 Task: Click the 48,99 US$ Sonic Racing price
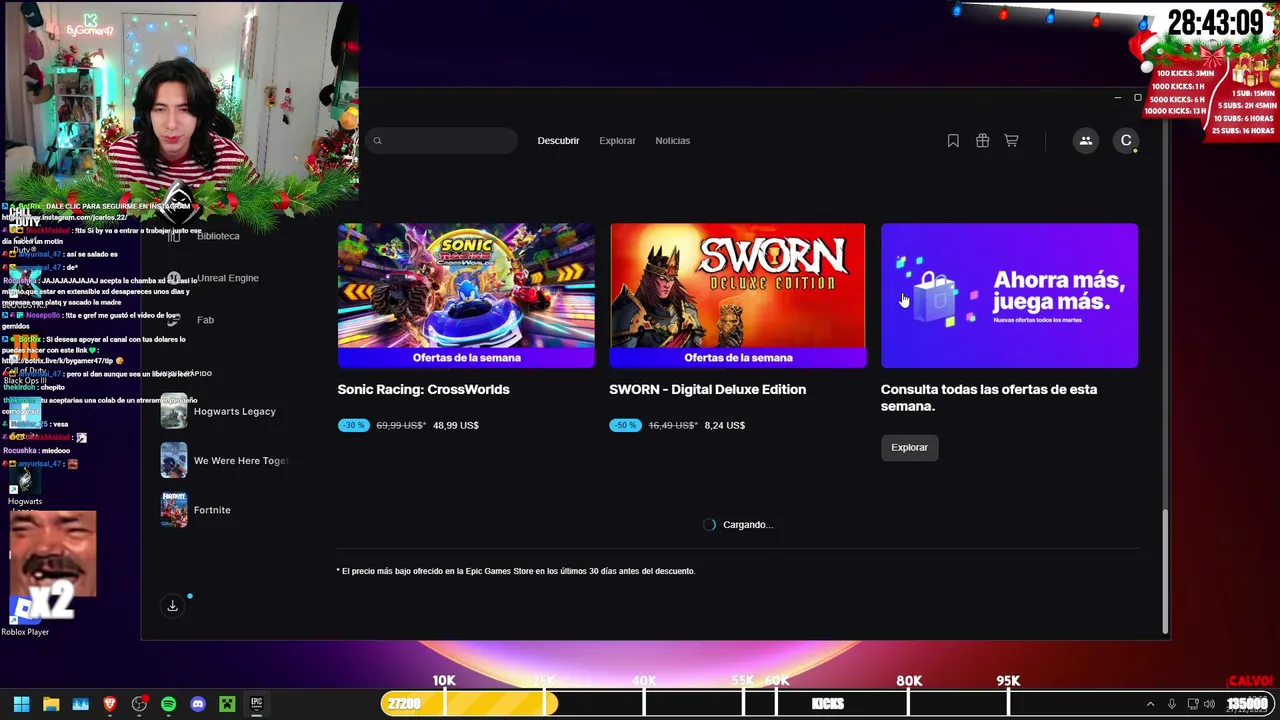tap(454, 425)
